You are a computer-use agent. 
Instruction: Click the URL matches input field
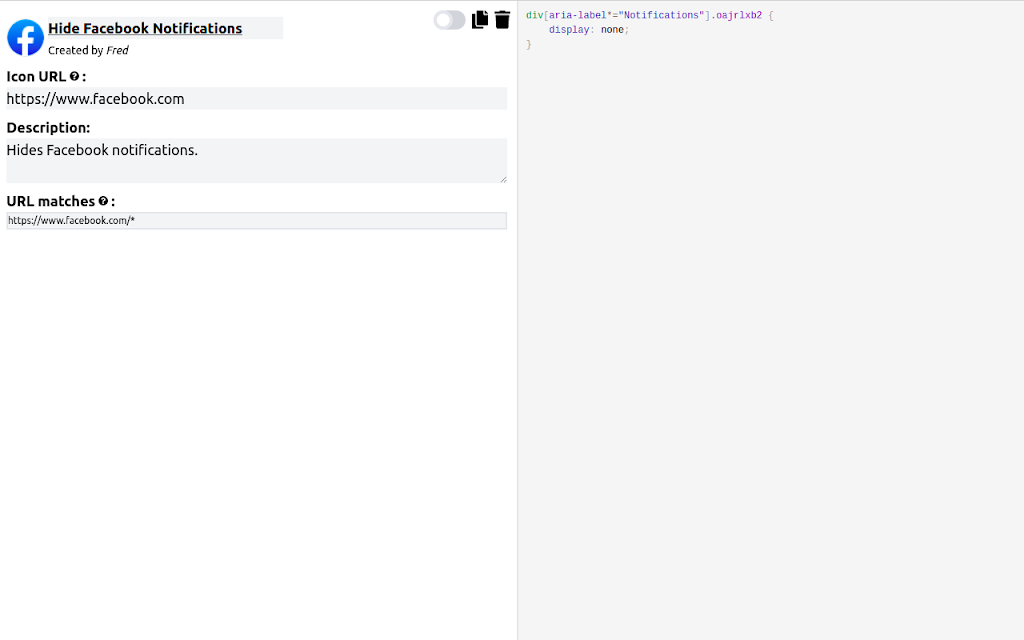pos(257,221)
